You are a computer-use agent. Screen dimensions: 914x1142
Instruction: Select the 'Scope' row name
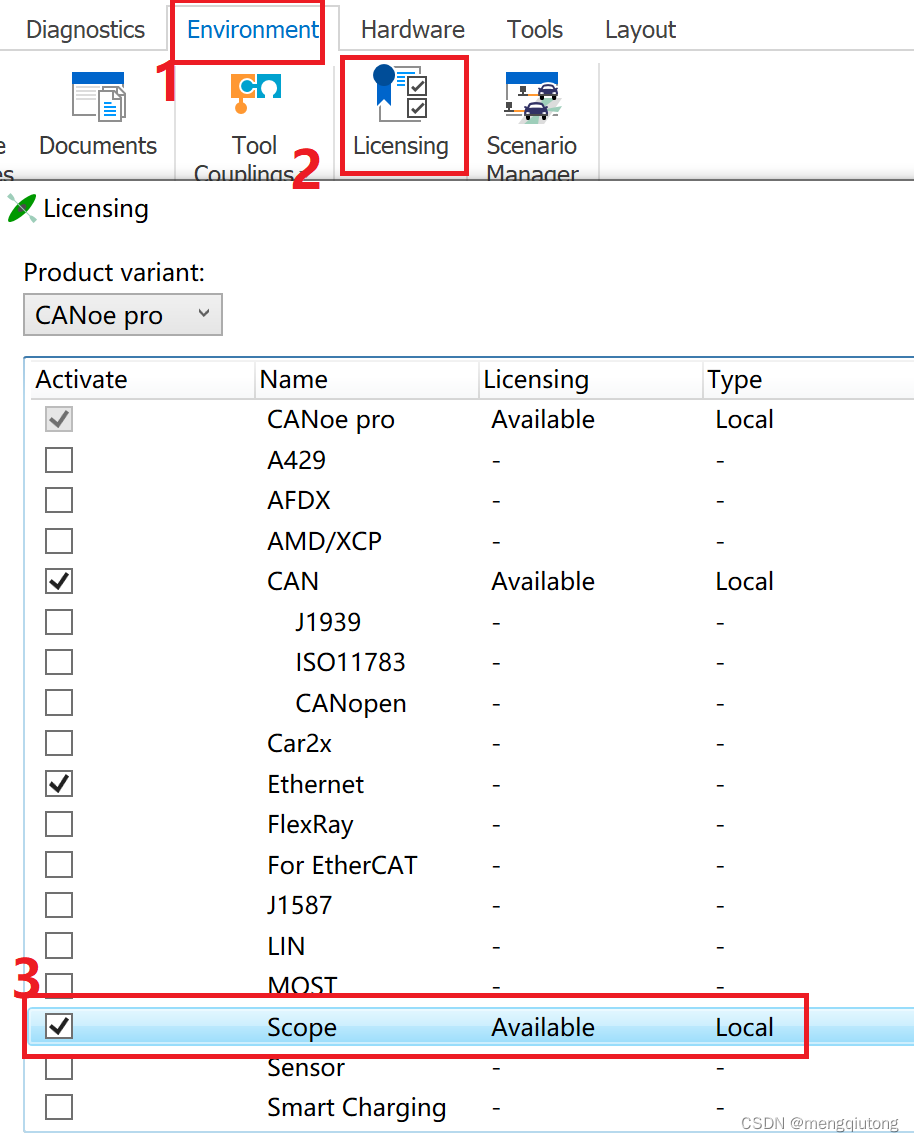pos(302,1028)
